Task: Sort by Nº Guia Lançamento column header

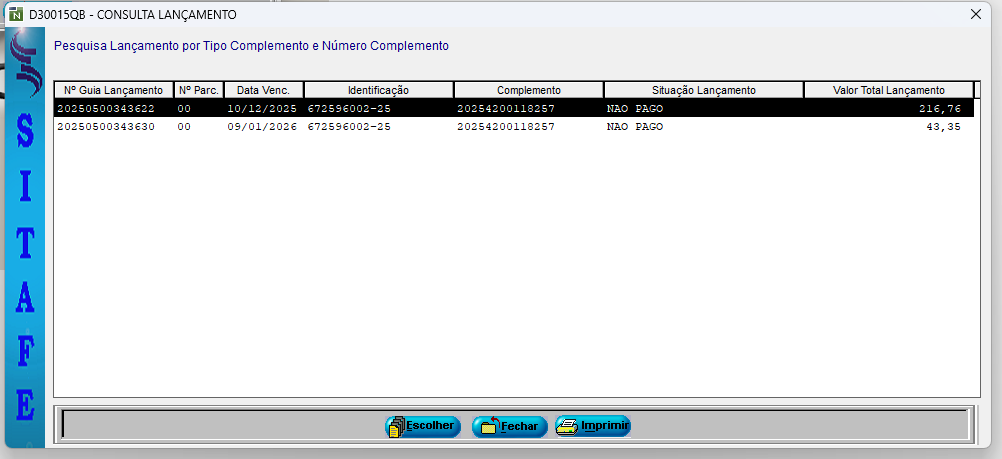Action: [x=113, y=90]
